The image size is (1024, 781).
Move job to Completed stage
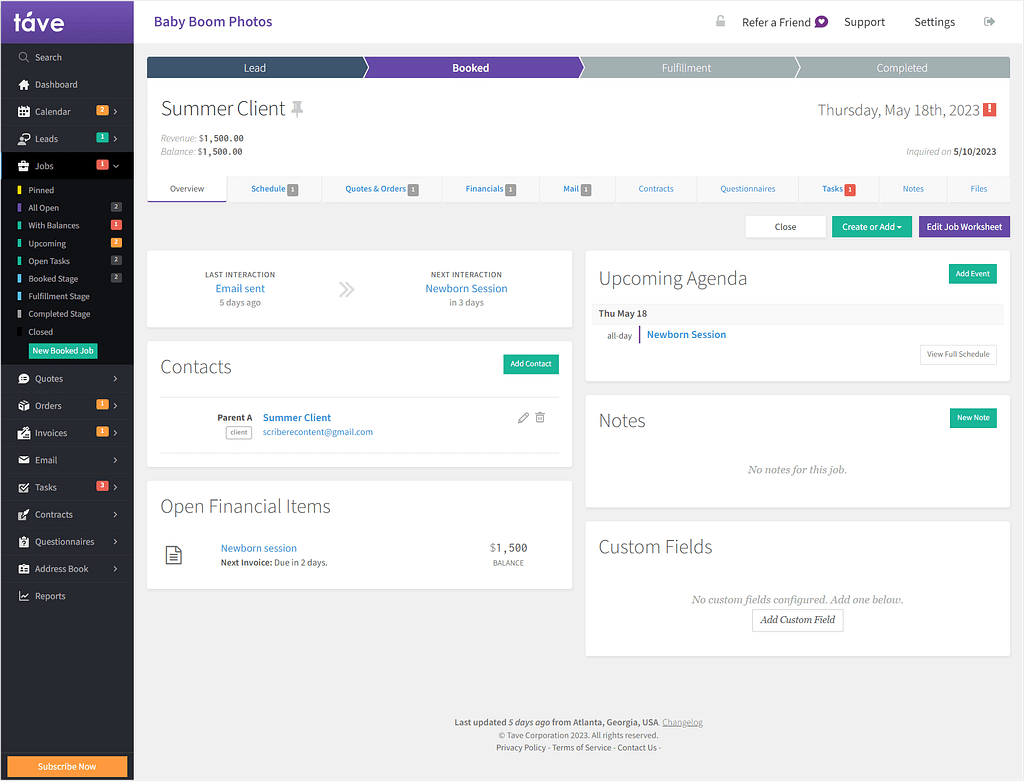pos(902,68)
